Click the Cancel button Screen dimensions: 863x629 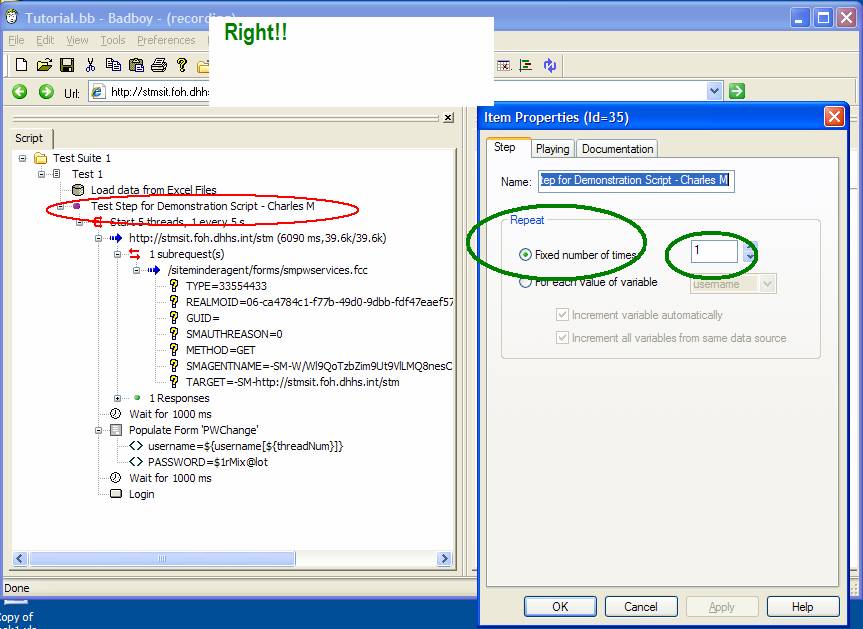coord(640,606)
